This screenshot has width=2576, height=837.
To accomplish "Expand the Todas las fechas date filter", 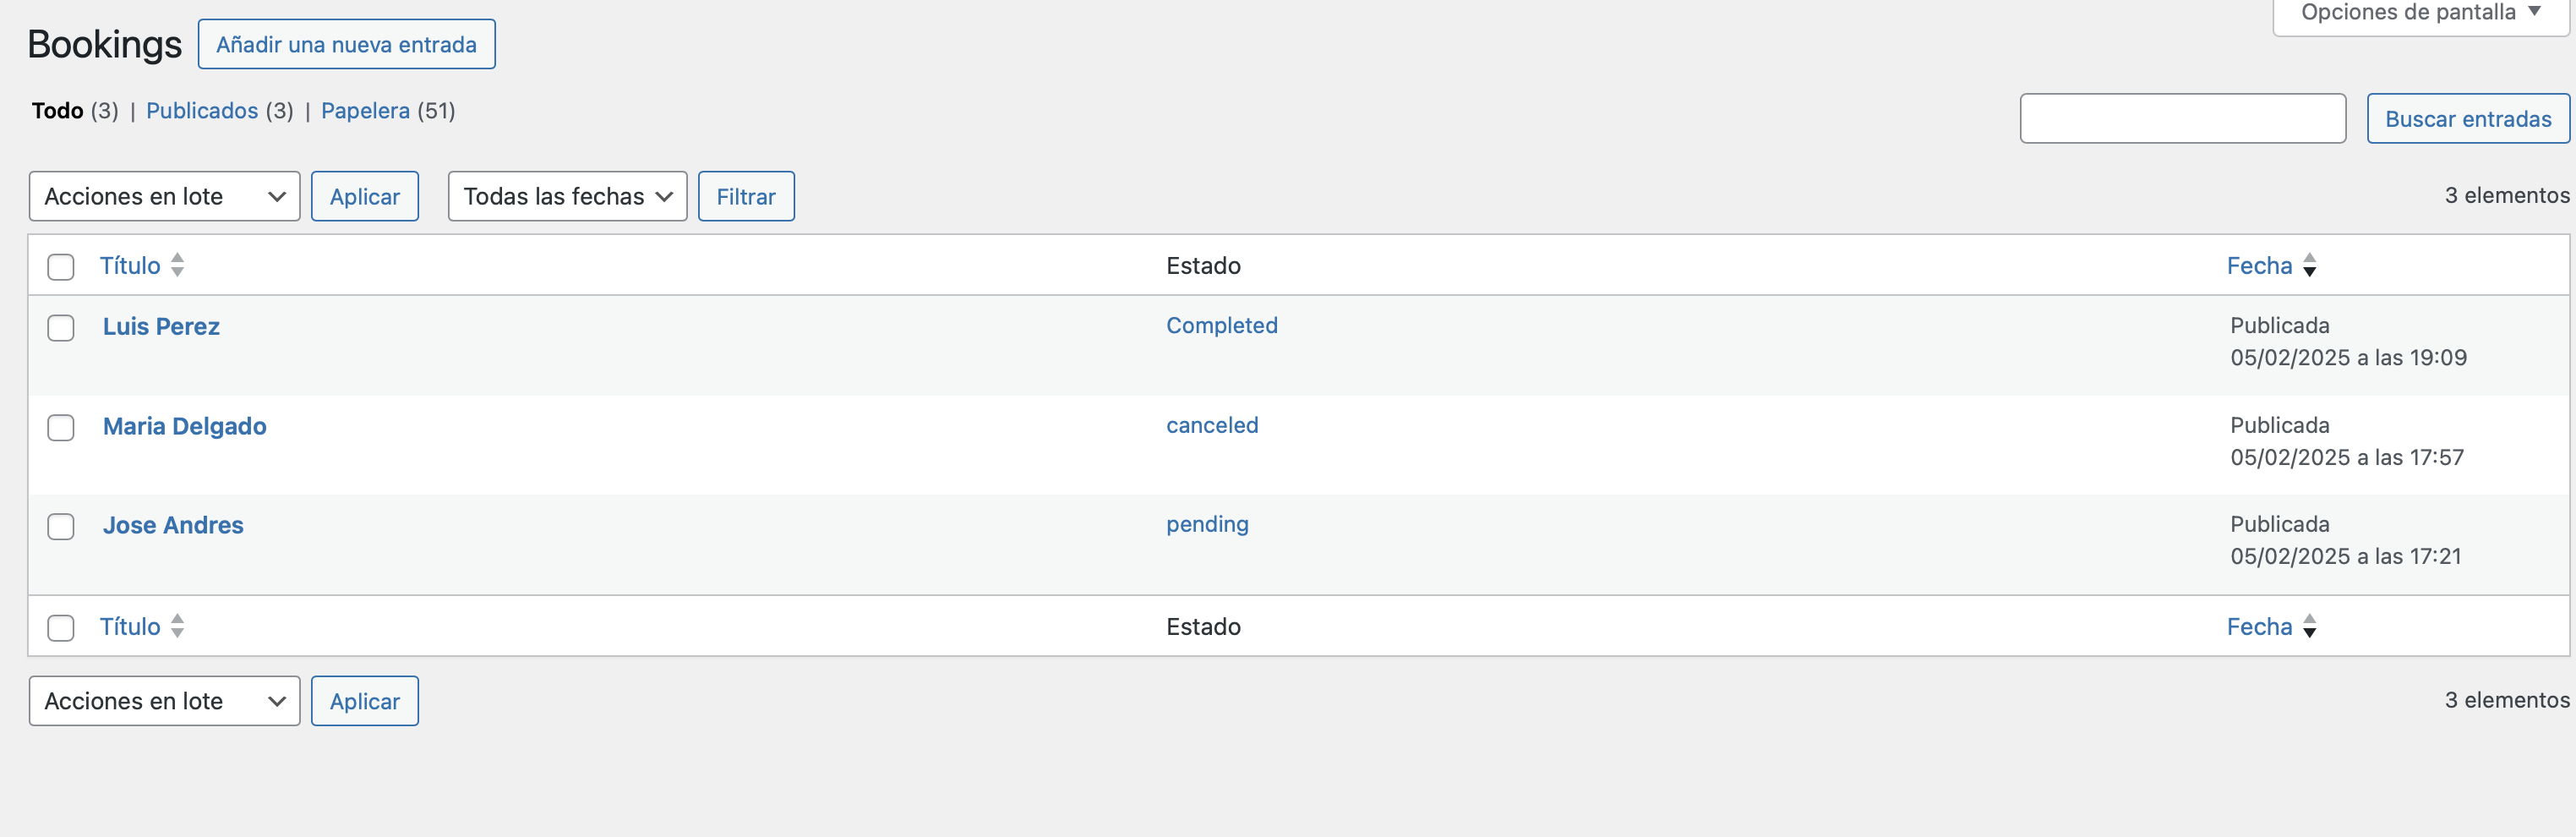I will 567,196.
